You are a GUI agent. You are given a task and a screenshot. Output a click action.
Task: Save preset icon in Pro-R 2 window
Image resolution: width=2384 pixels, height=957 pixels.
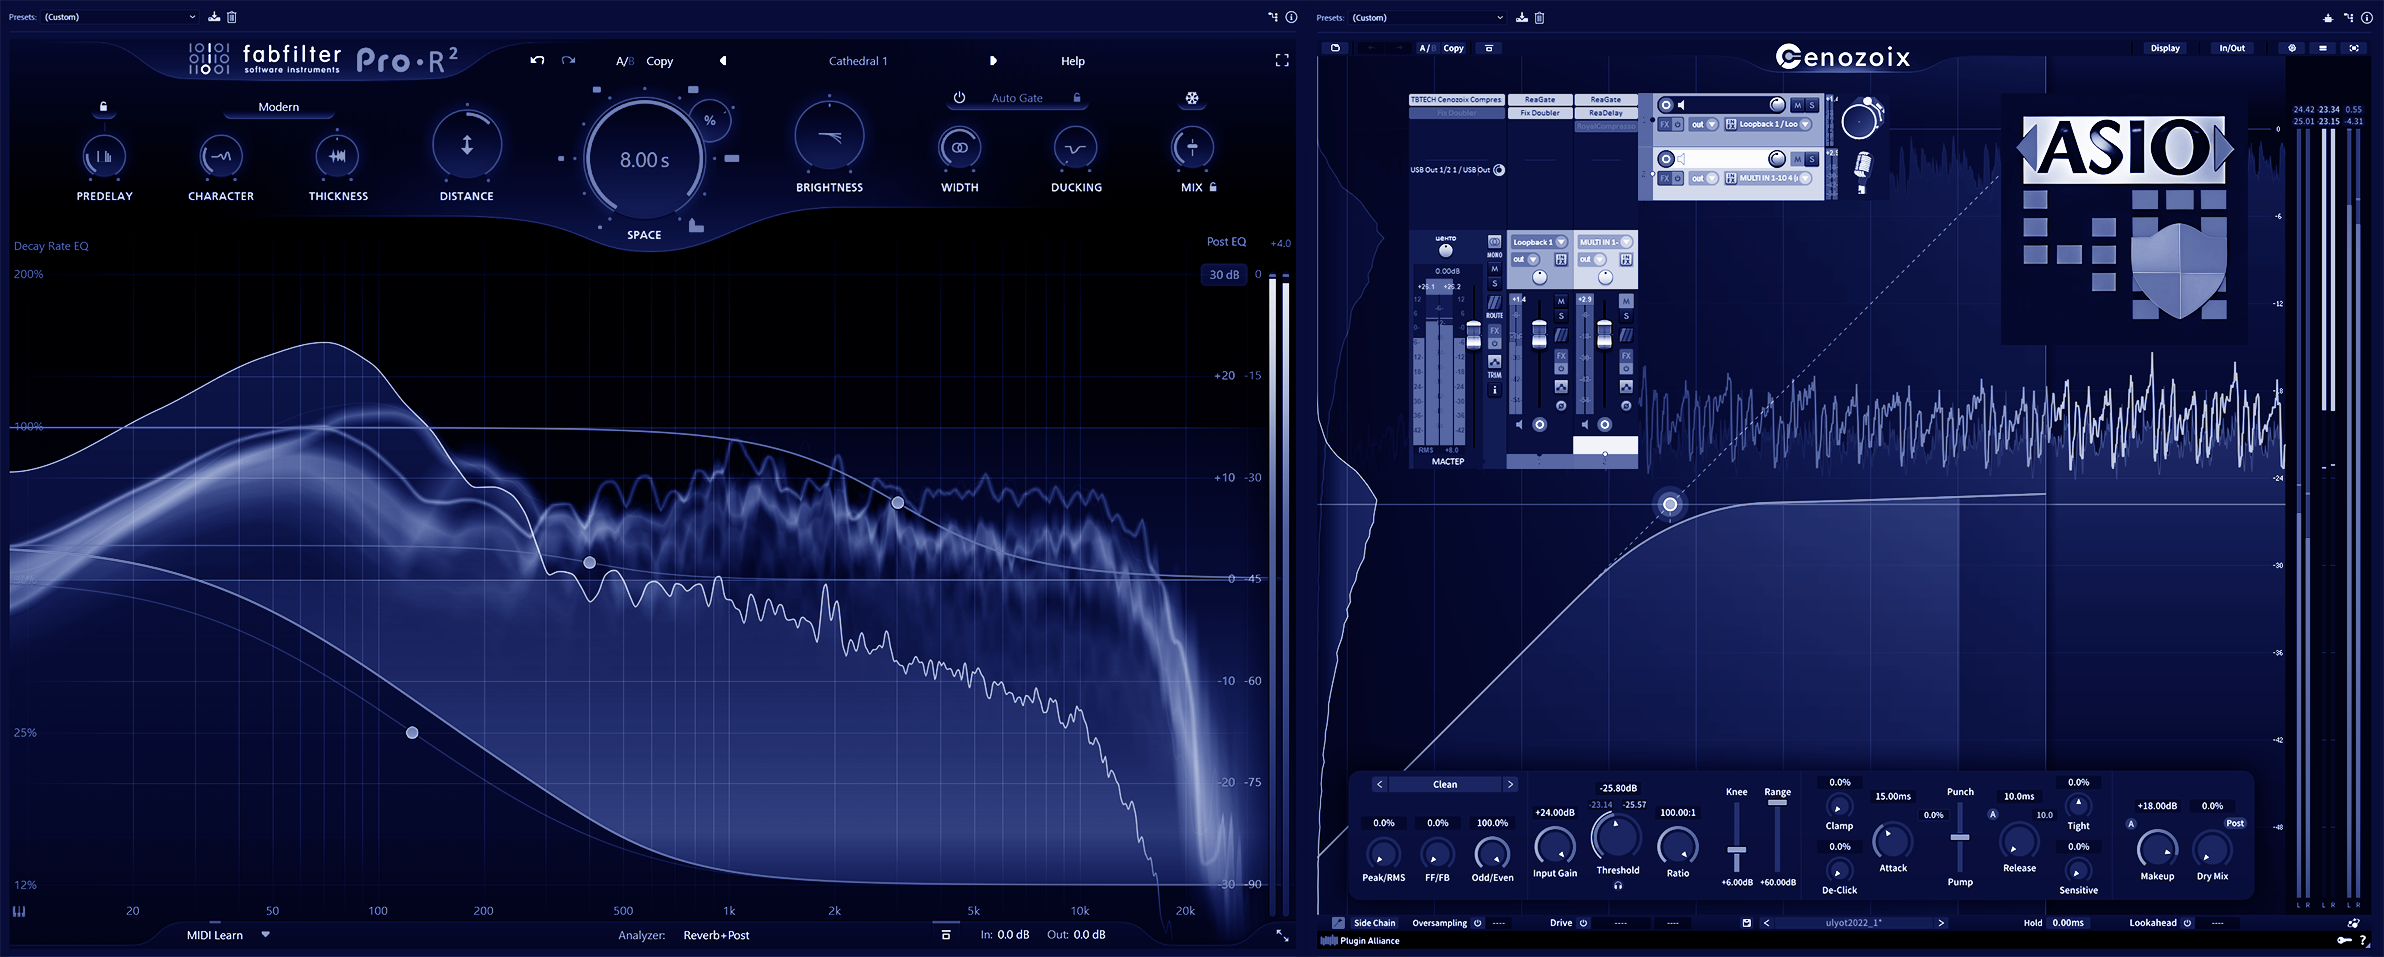point(214,17)
